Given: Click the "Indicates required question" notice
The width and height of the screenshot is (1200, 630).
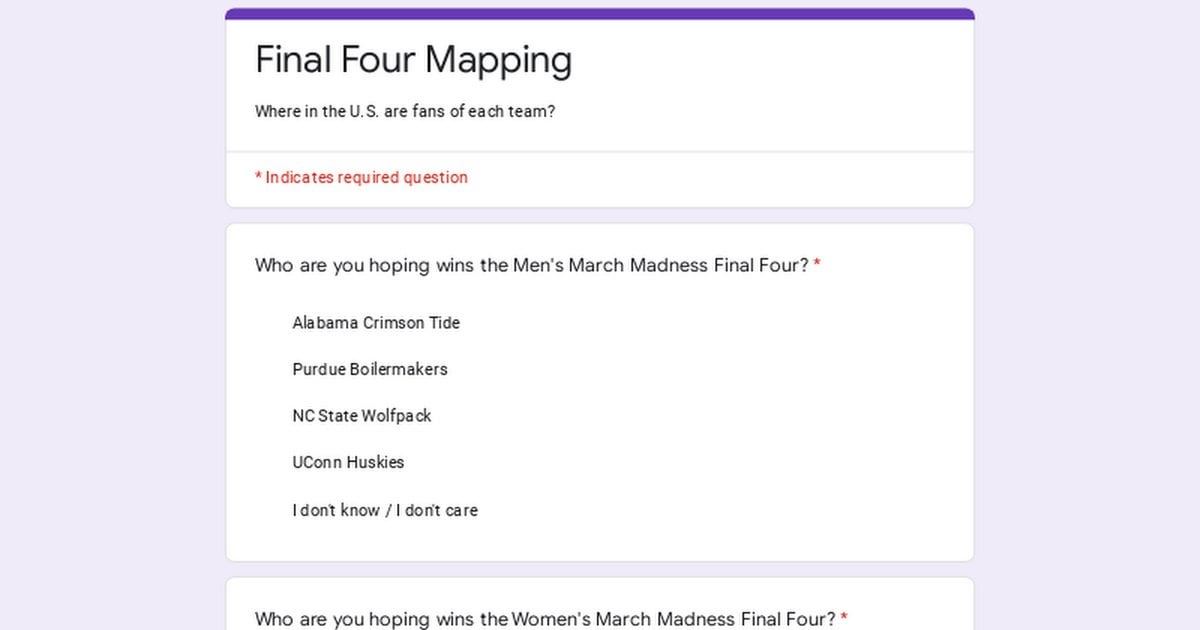Looking at the screenshot, I should (361, 177).
